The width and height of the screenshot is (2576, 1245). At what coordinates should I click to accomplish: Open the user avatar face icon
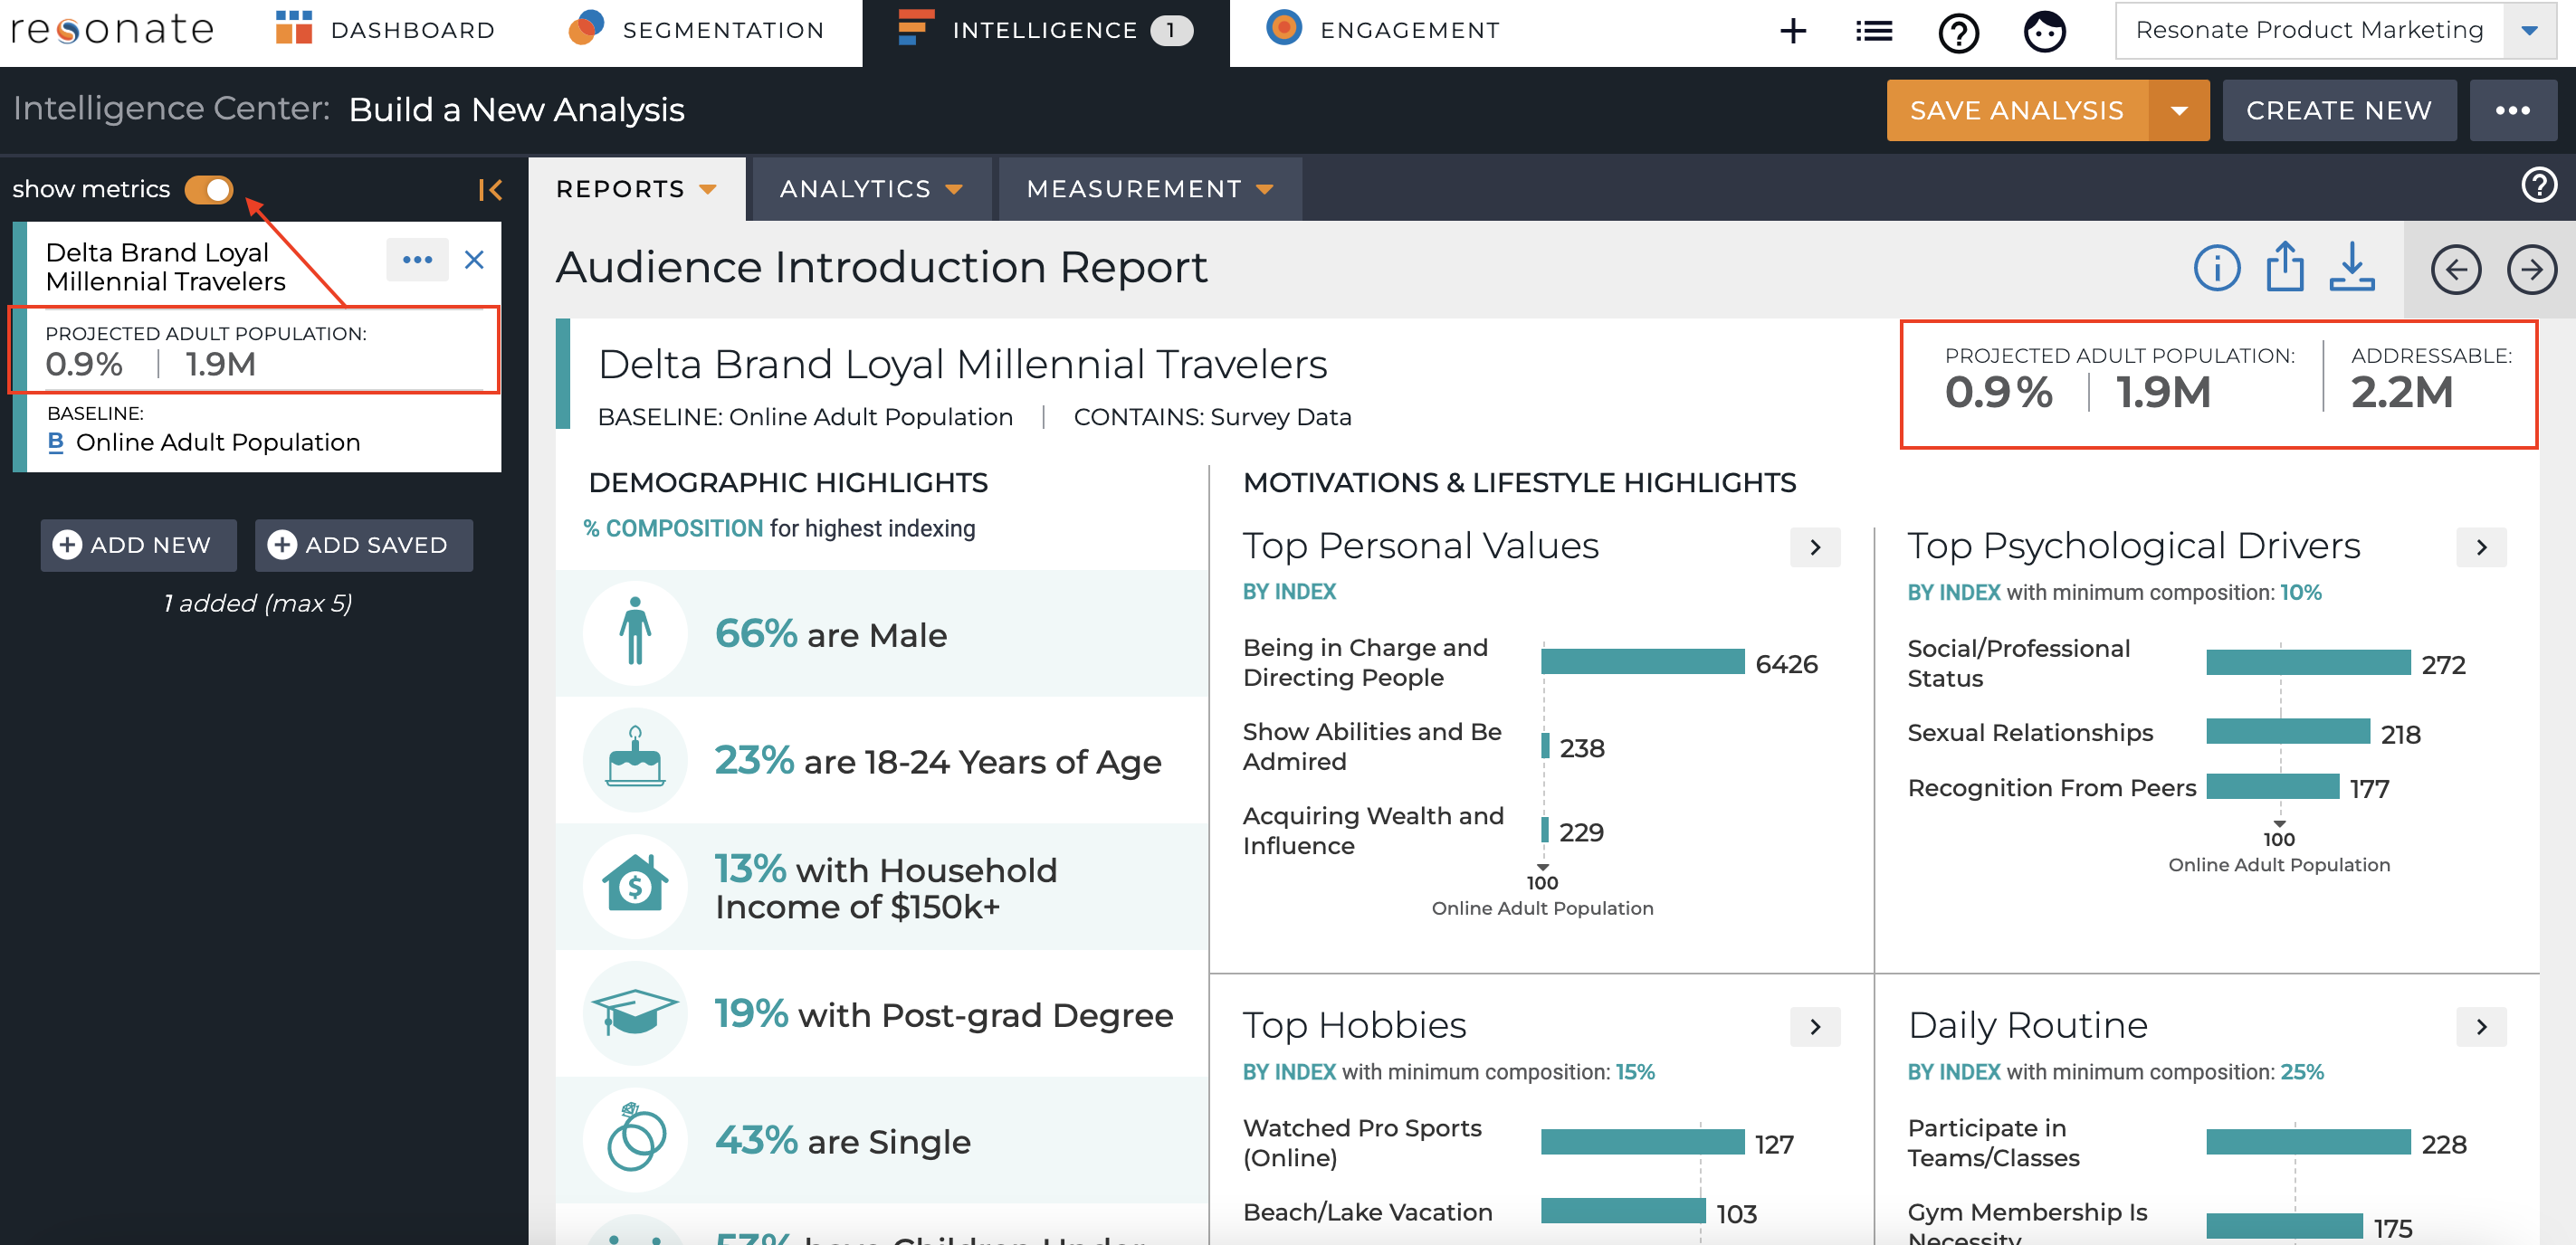pyautogui.click(x=2044, y=32)
